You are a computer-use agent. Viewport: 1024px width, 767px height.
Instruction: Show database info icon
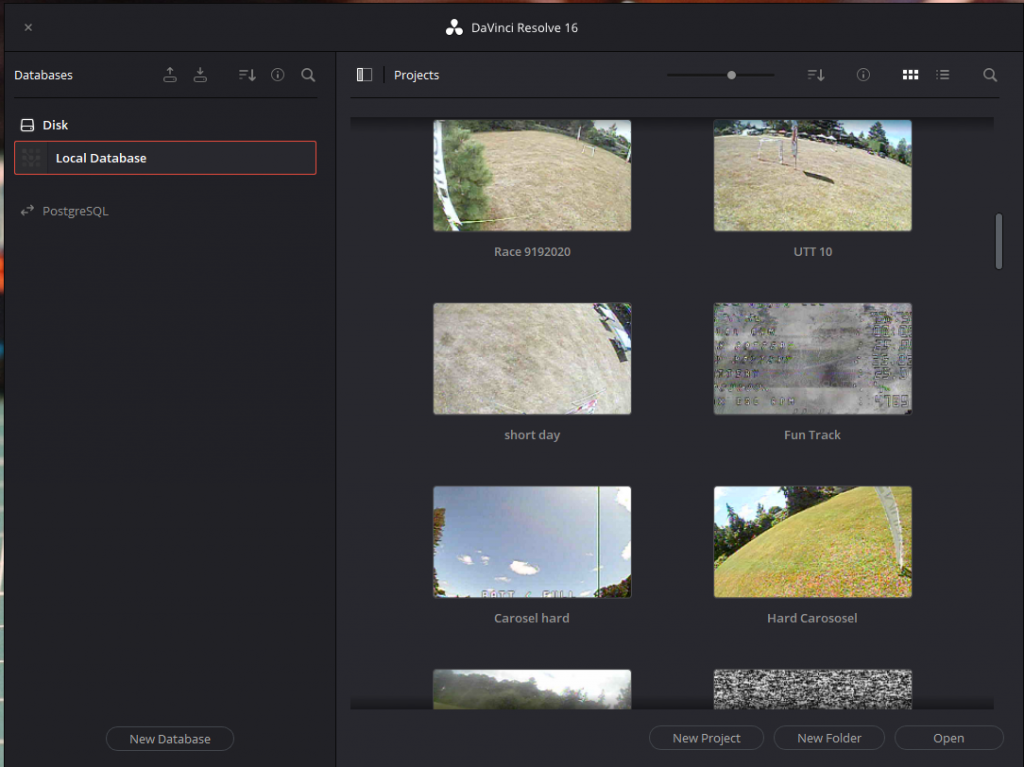[x=278, y=75]
